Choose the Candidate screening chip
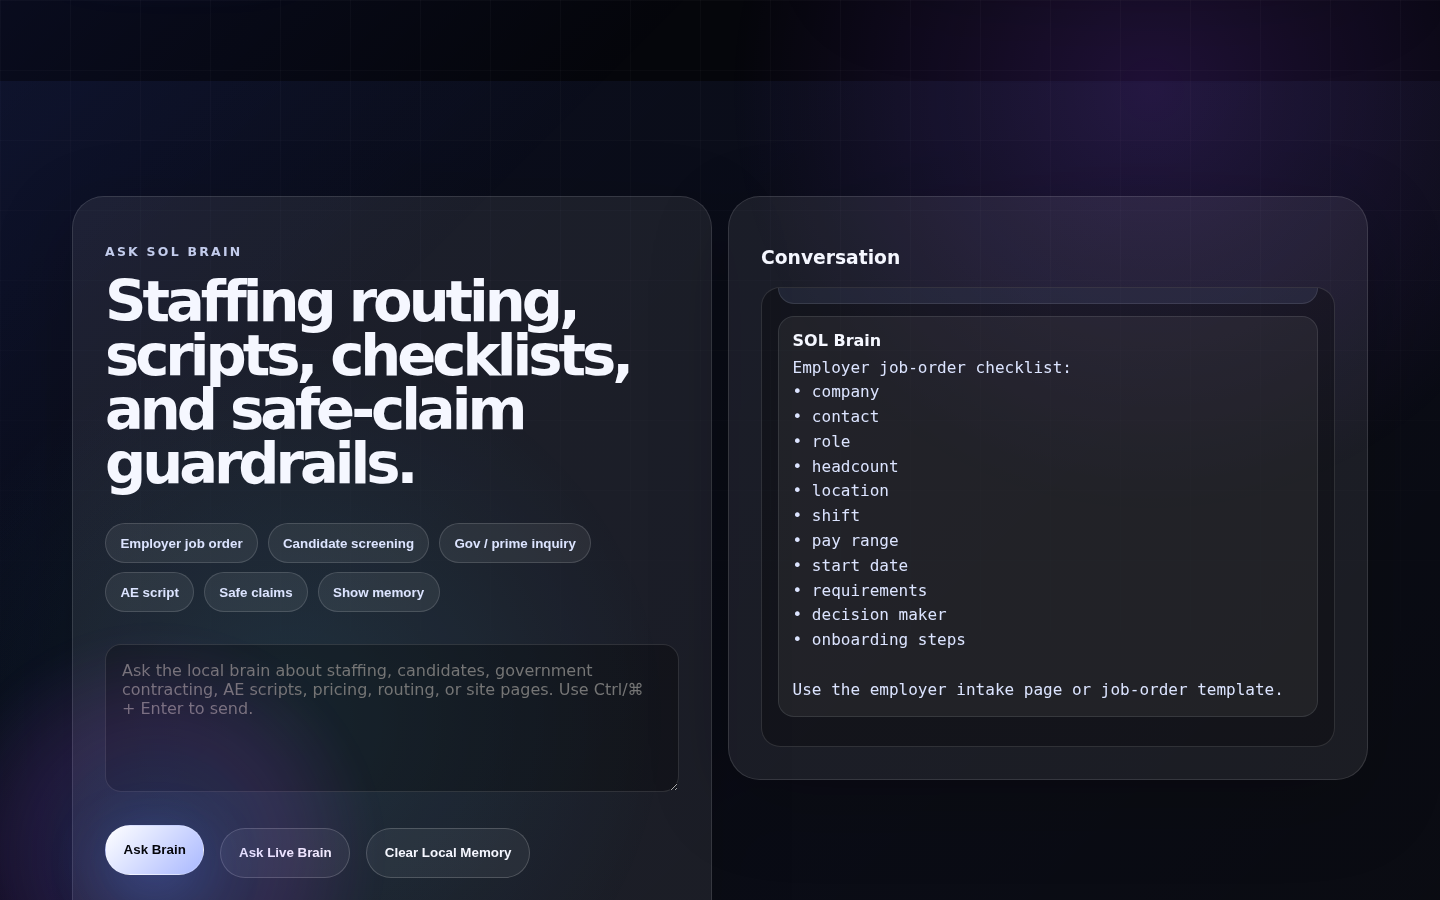The height and width of the screenshot is (900, 1440). pyautogui.click(x=348, y=543)
